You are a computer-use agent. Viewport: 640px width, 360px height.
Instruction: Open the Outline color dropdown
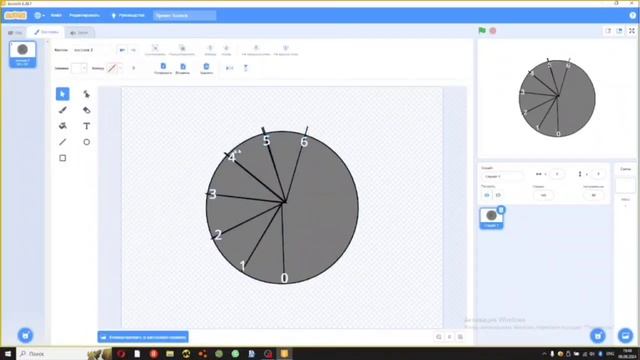point(115,68)
